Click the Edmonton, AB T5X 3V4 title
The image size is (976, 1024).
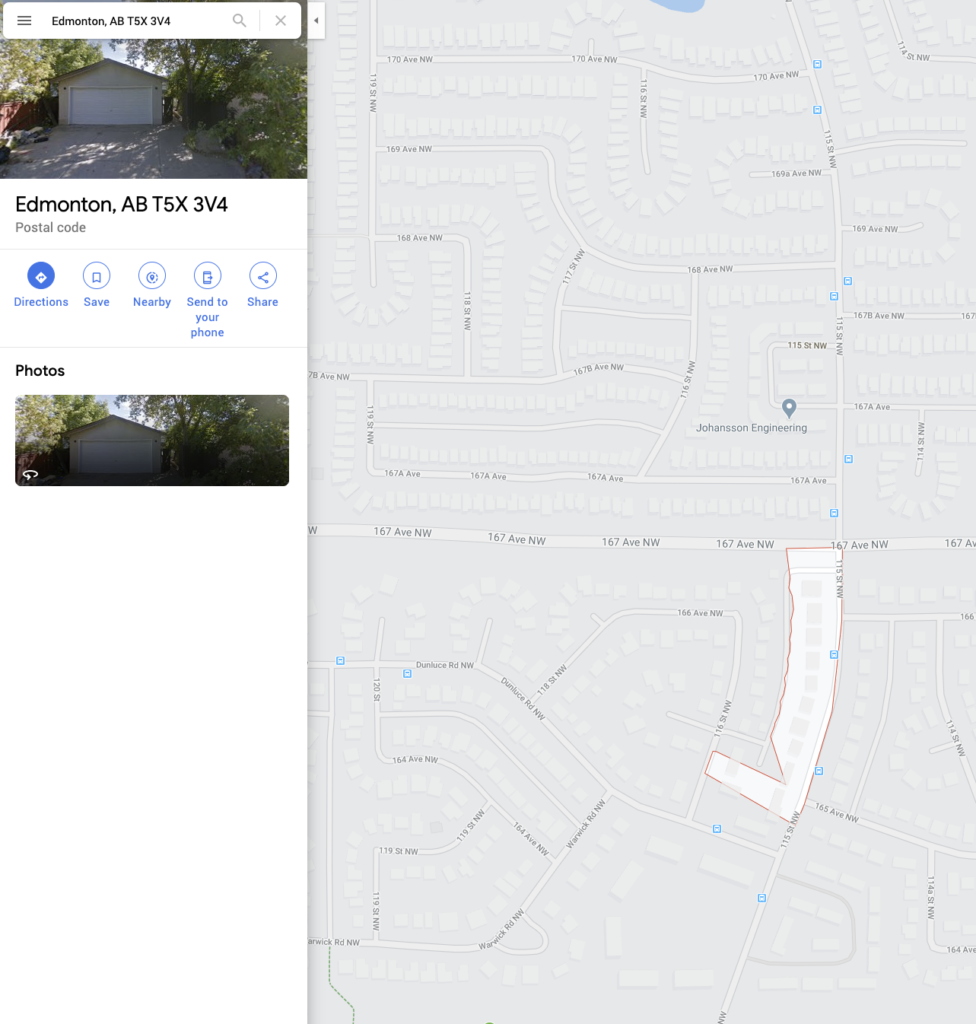pos(122,204)
